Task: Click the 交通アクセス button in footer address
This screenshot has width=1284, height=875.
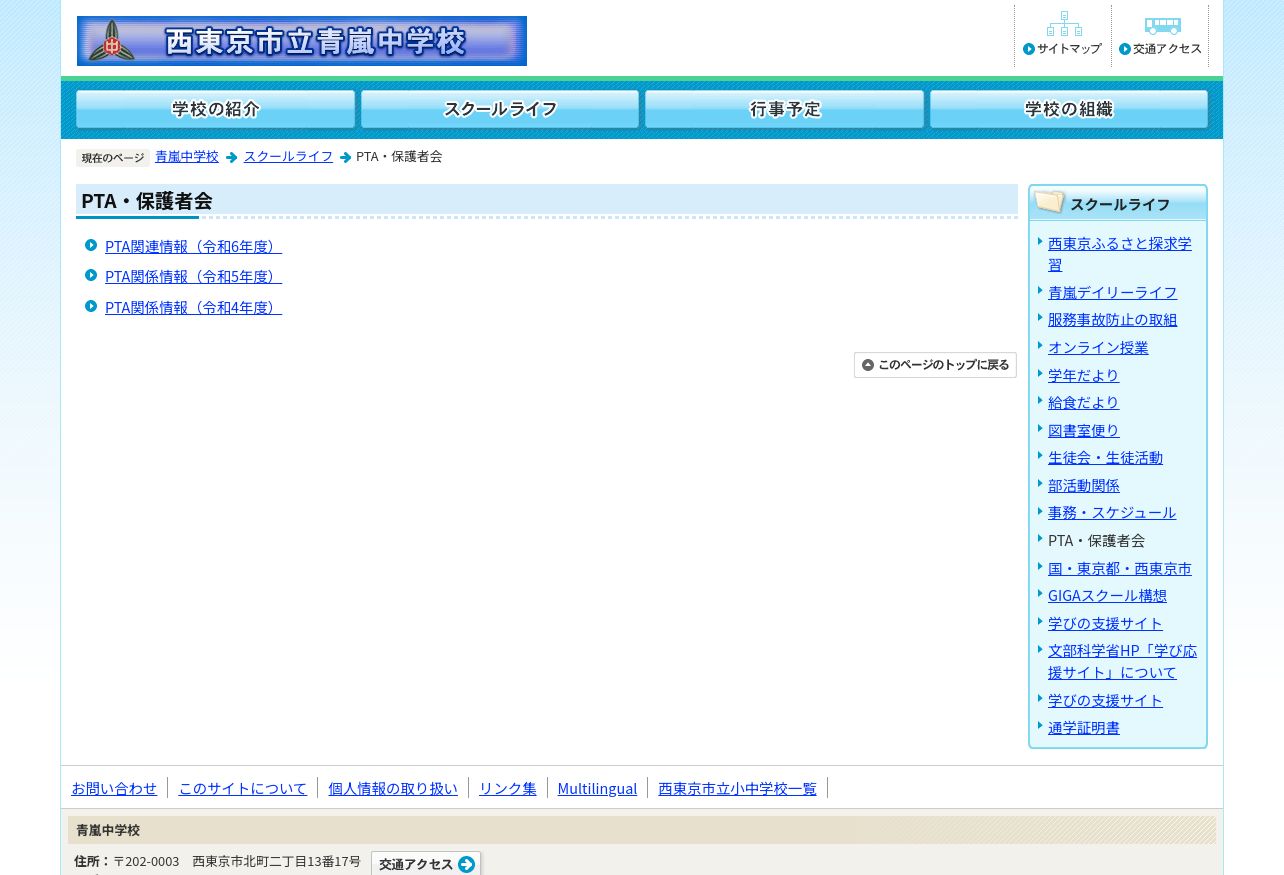Action: click(x=426, y=864)
